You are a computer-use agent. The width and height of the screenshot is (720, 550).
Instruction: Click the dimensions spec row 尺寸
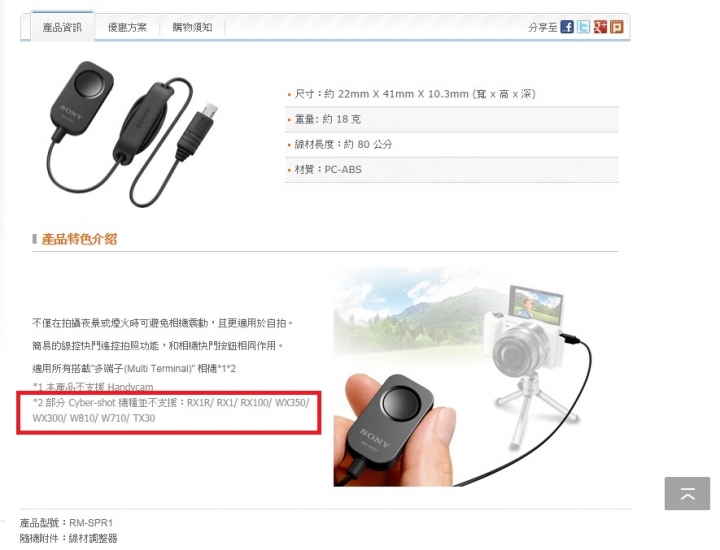click(x=452, y=94)
